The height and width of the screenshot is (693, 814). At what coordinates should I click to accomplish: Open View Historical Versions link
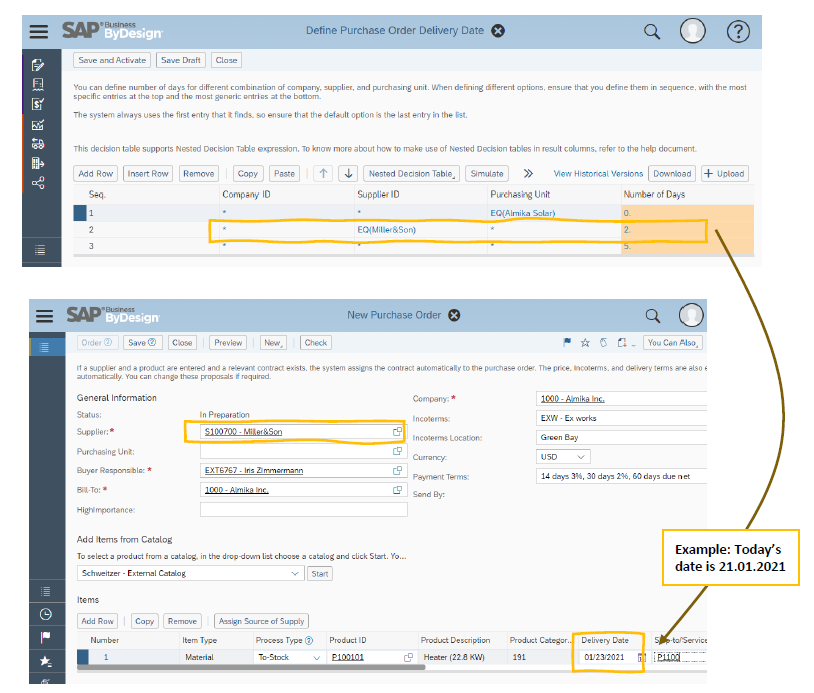pyautogui.click(x=598, y=173)
